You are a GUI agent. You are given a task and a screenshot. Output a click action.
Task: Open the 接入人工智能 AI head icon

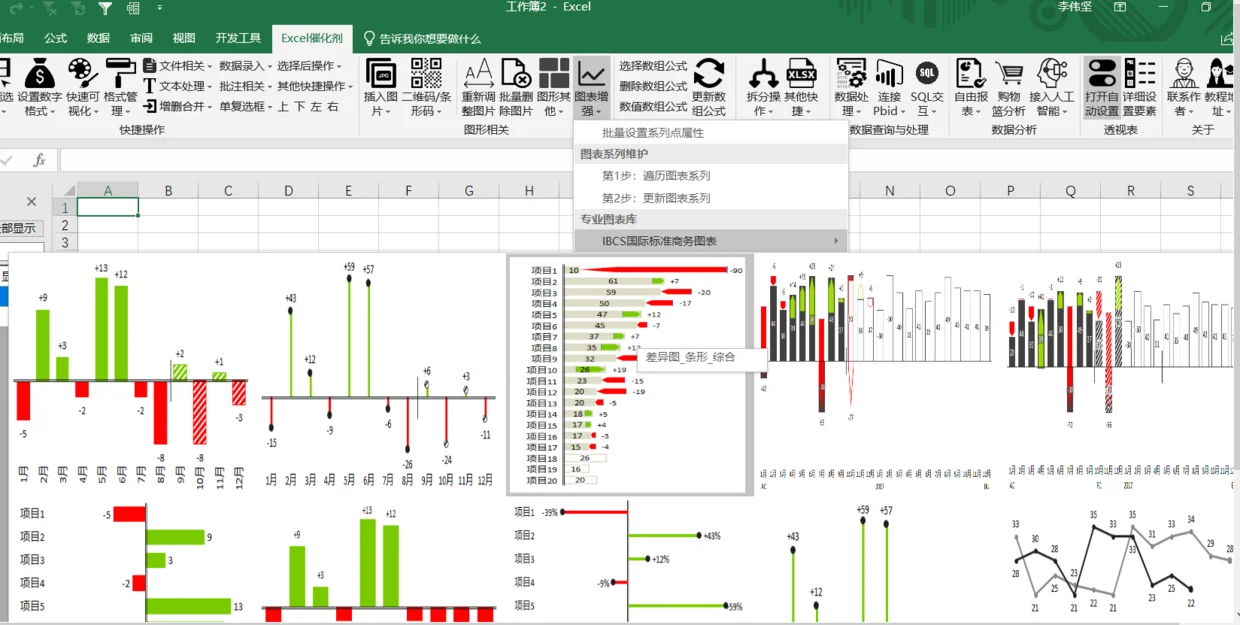[x=1052, y=87]
